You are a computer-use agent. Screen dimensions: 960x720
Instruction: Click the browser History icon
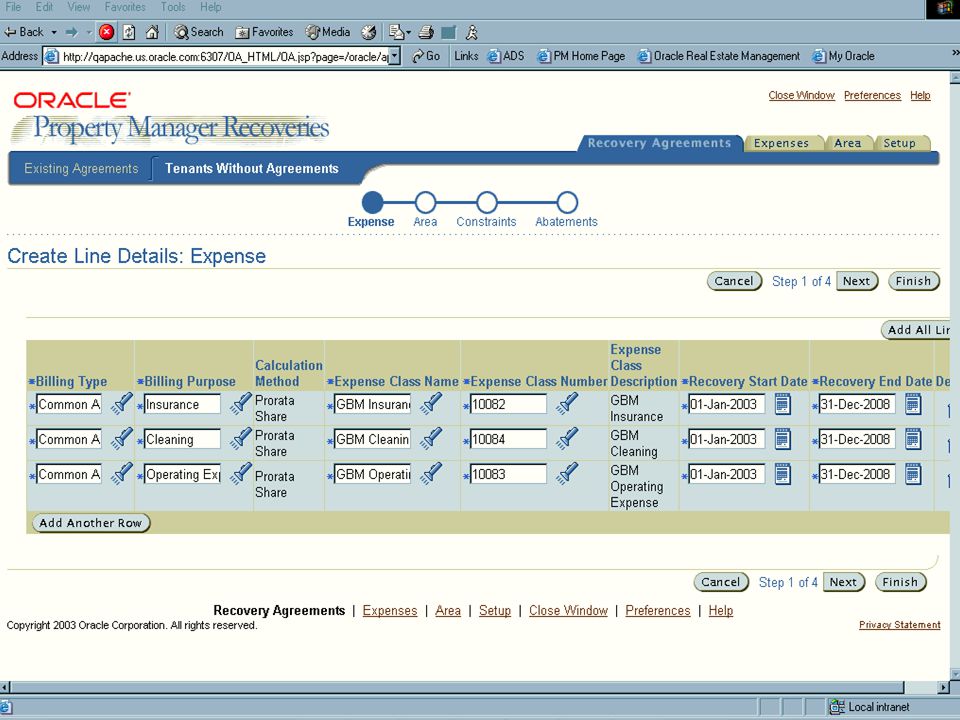point(369,32)
